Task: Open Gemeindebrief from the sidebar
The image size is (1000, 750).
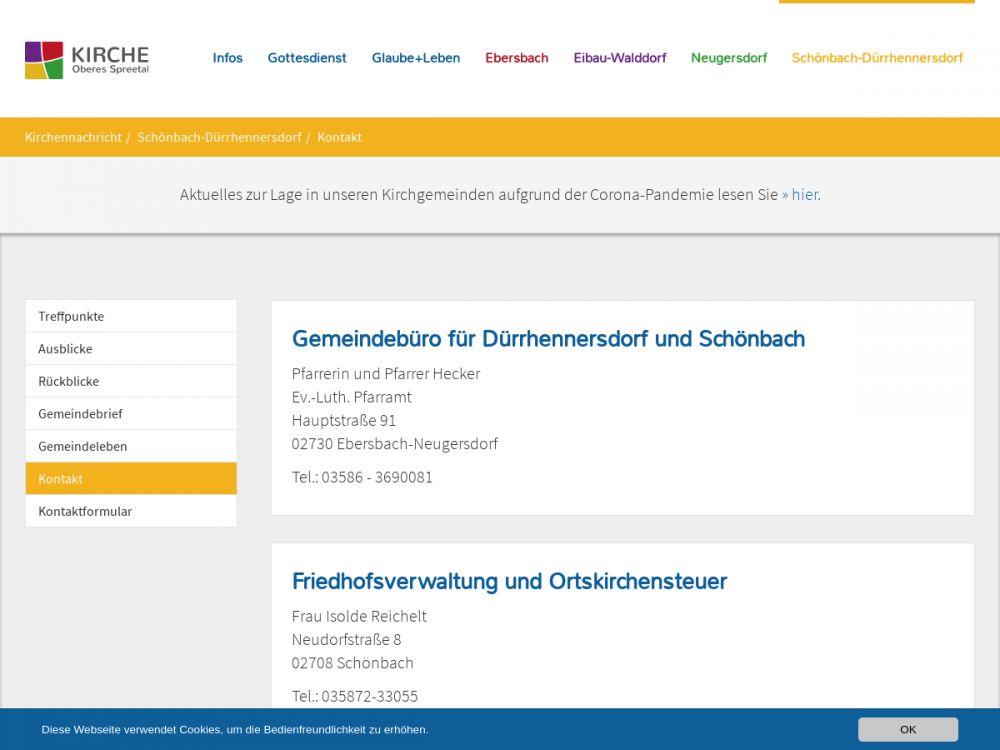Action: click(x=80, y=414)
